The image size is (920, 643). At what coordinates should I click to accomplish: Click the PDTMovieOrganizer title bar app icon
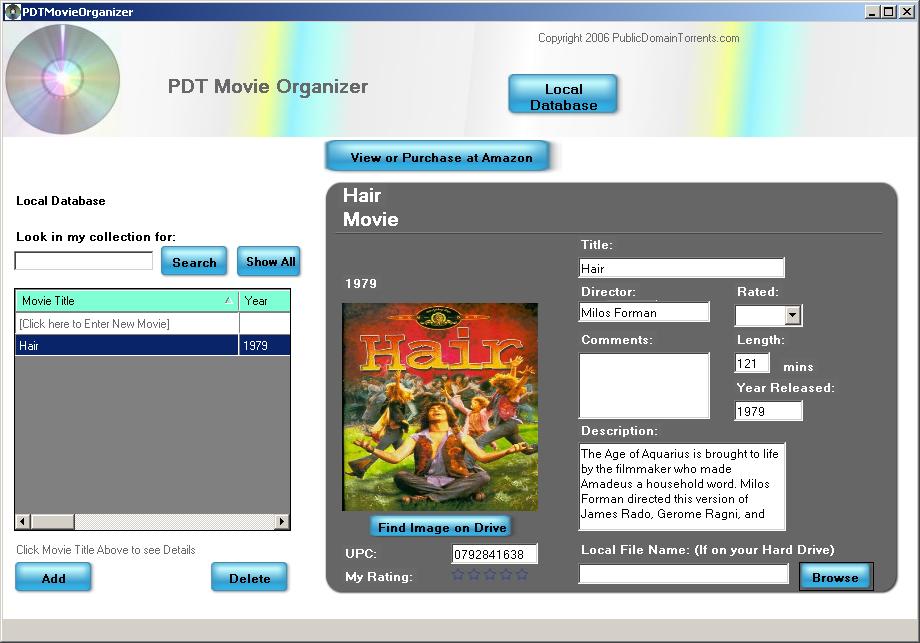[x=12, y=12]
